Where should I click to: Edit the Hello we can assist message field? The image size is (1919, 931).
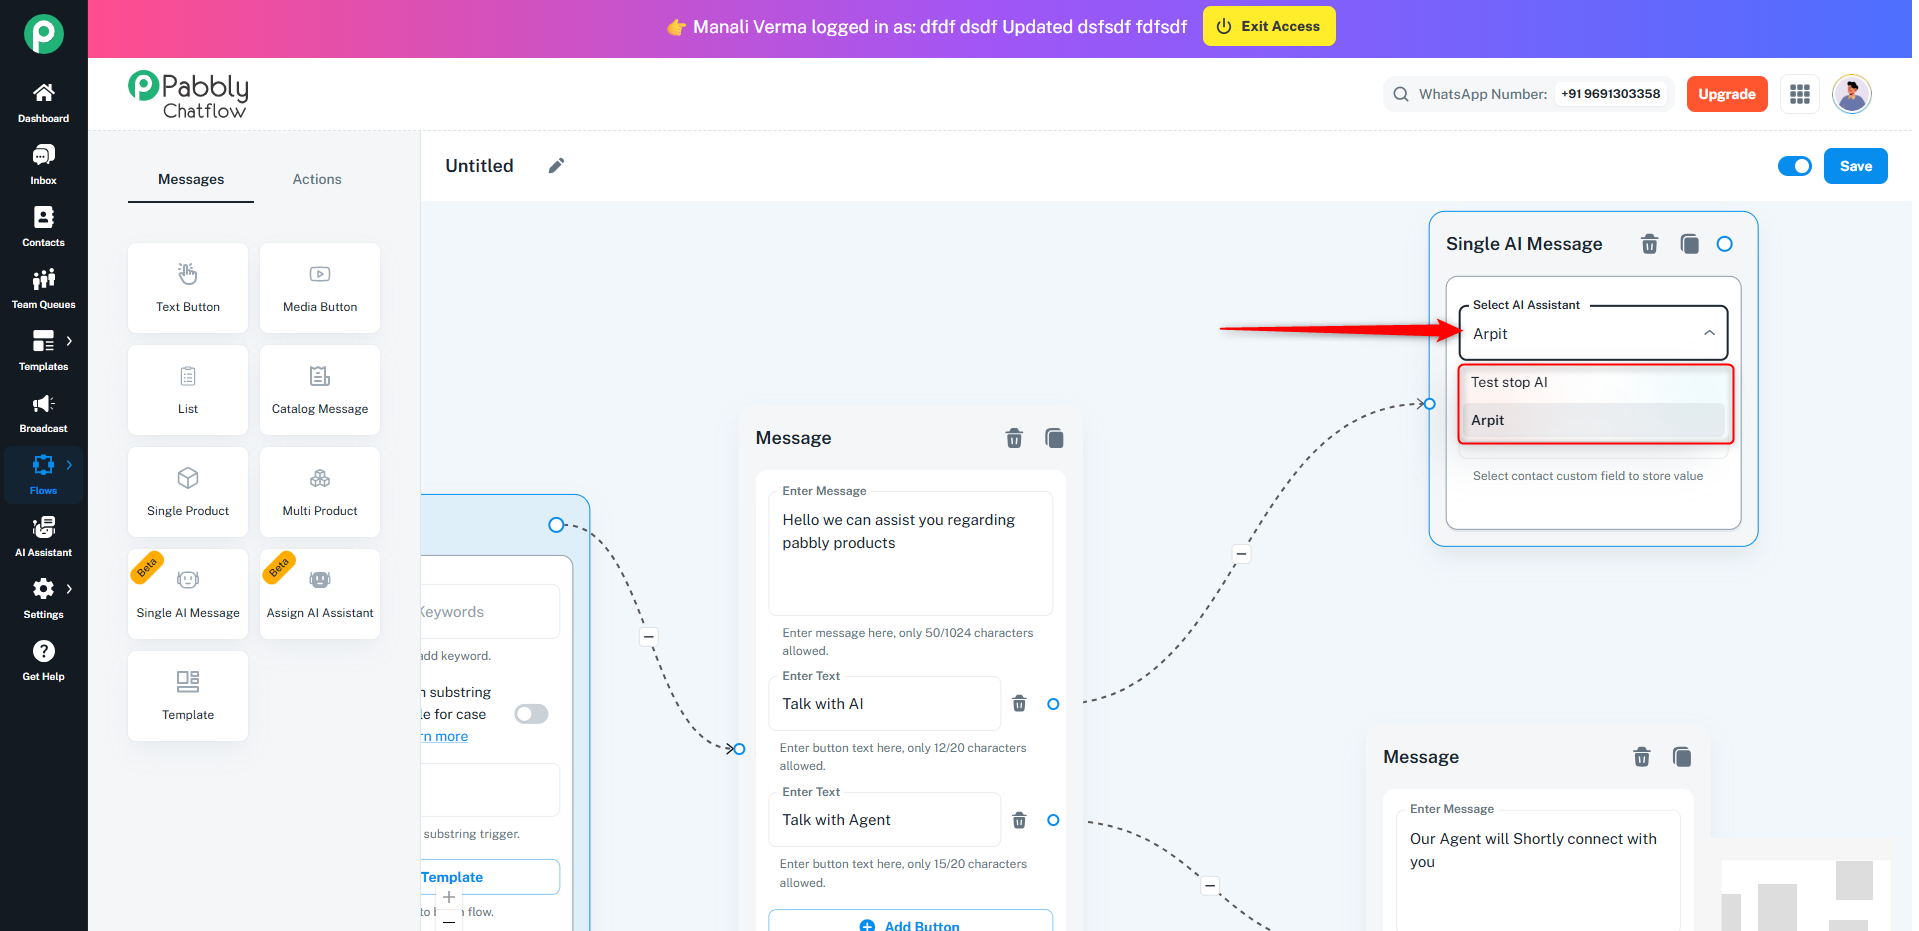point(910,553)
